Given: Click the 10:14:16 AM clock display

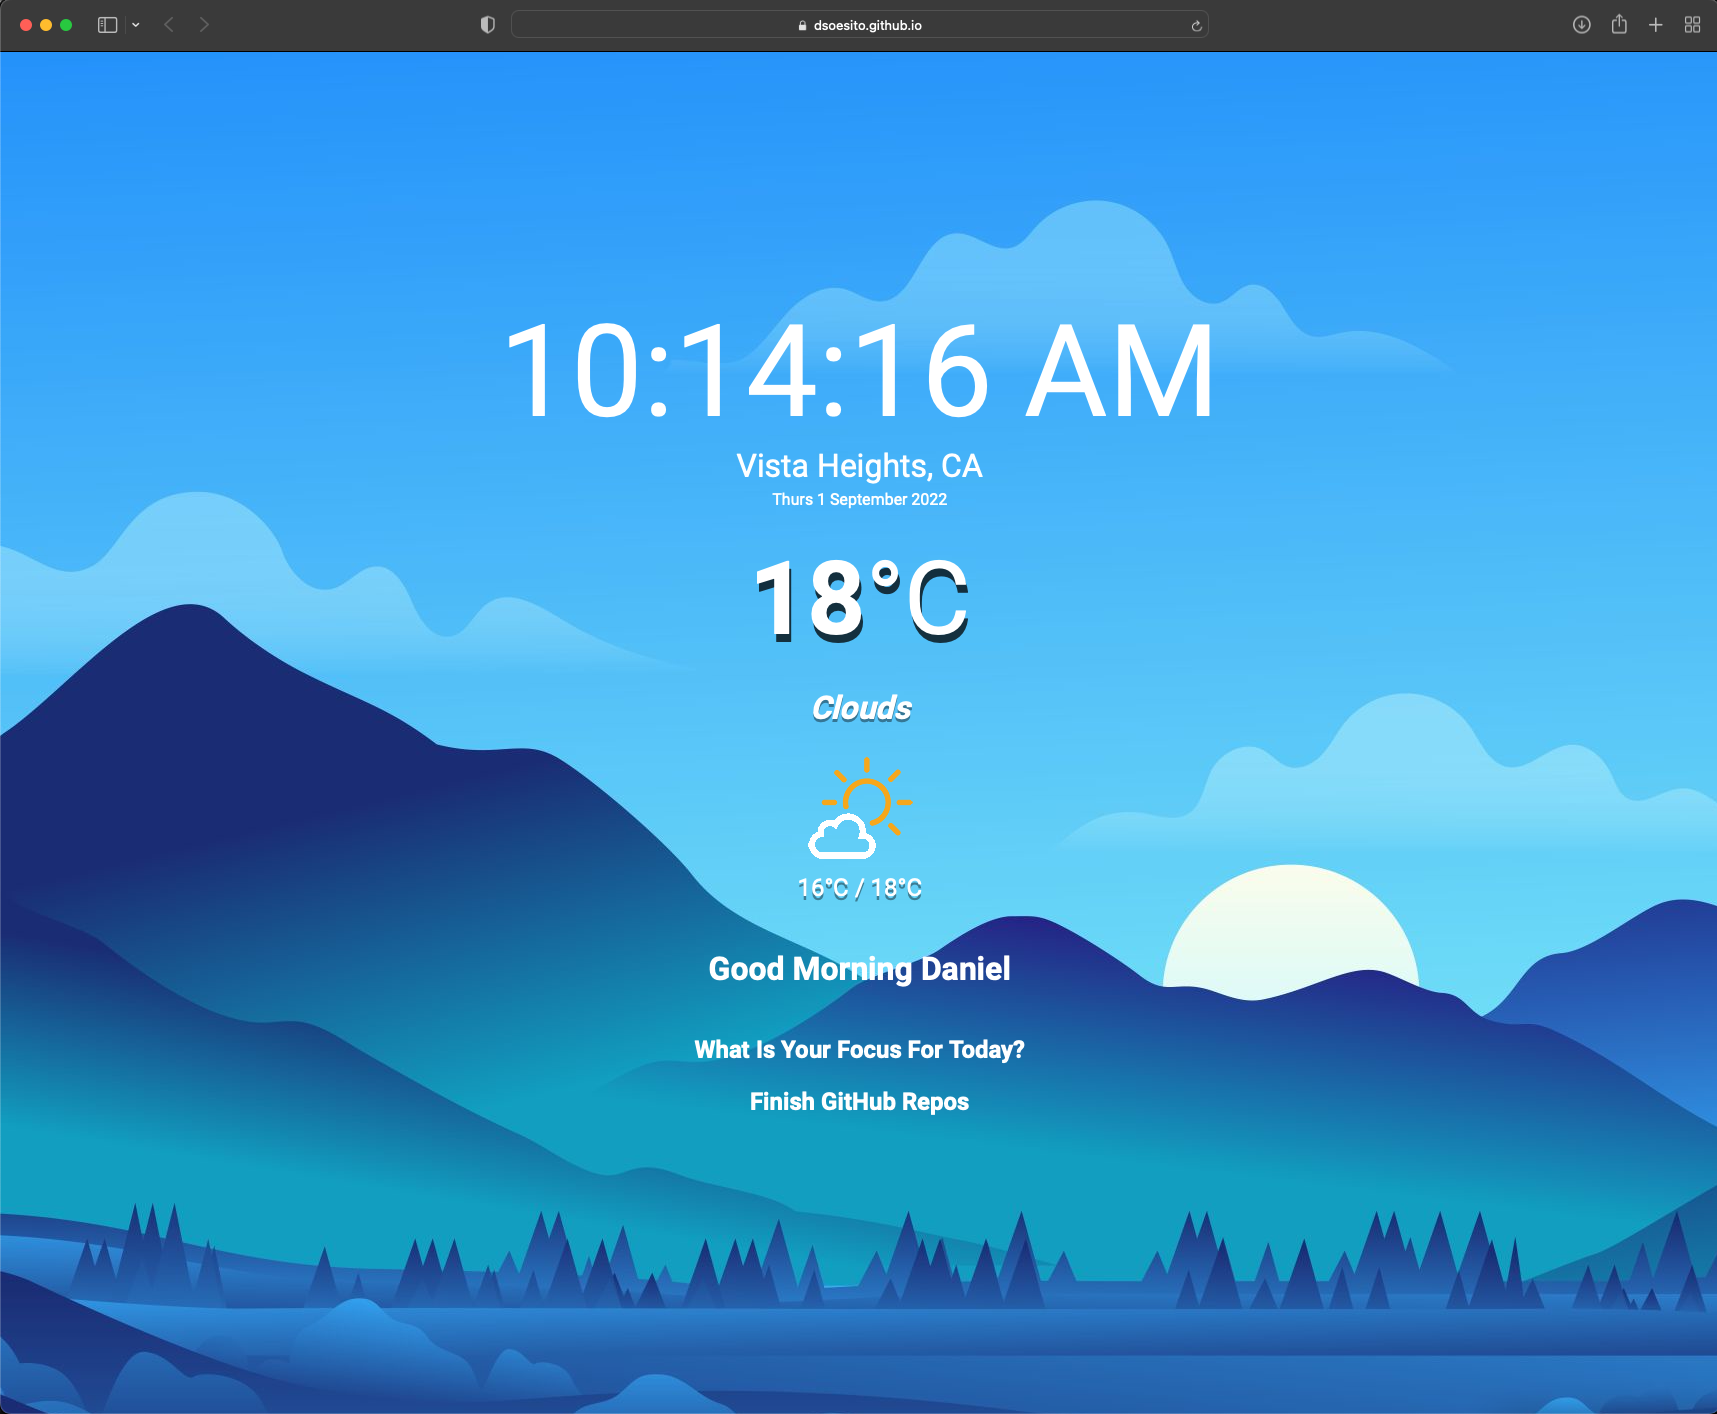Looking at the screenshot, I should tap(859, 370).
